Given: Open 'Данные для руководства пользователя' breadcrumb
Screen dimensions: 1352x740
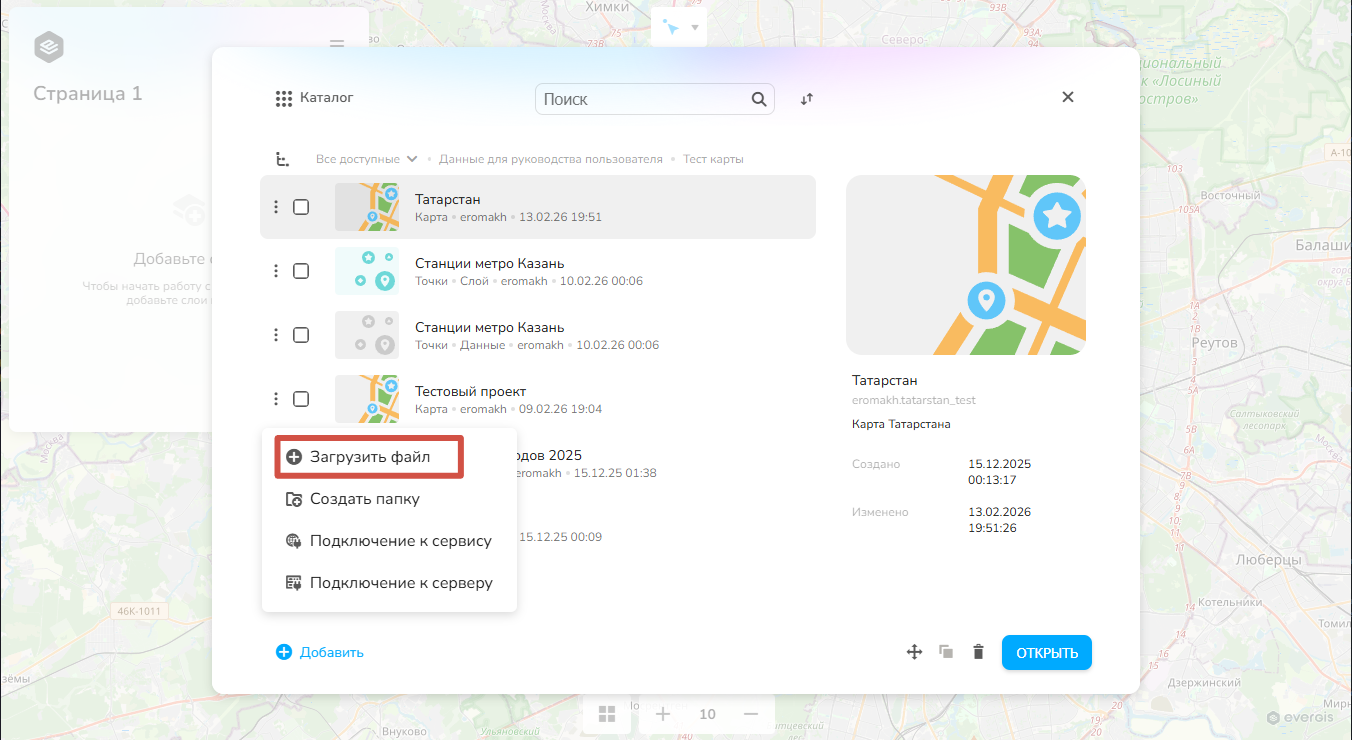Looking at the screenshot, I should [x=550, y=159].
